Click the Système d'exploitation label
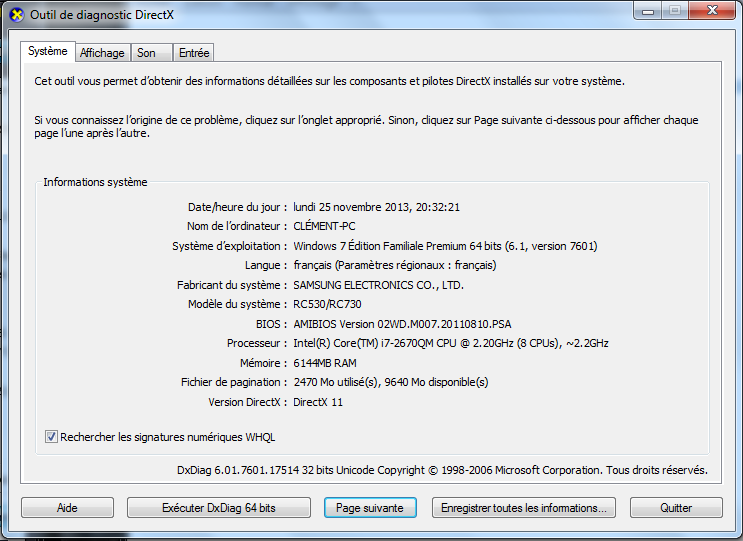The height and width of the screenshot is (541, 743). coord(229,246)
